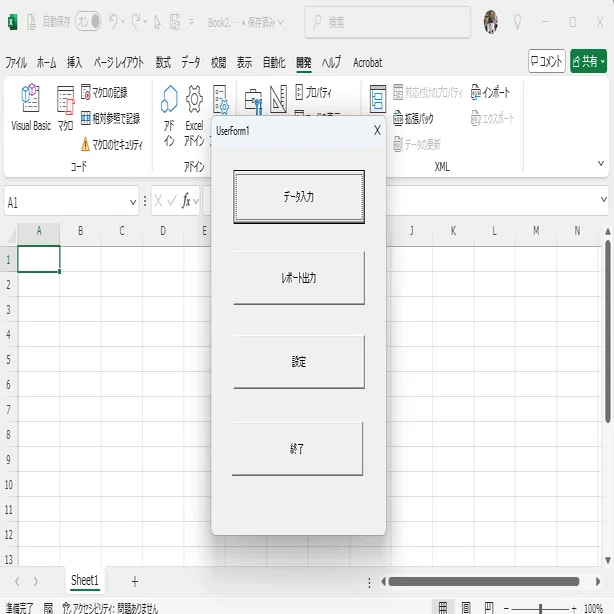Click the アクセシビリティ status bar entry
Image resolution: width=614 pixels, height=614 pixels.
110,608
